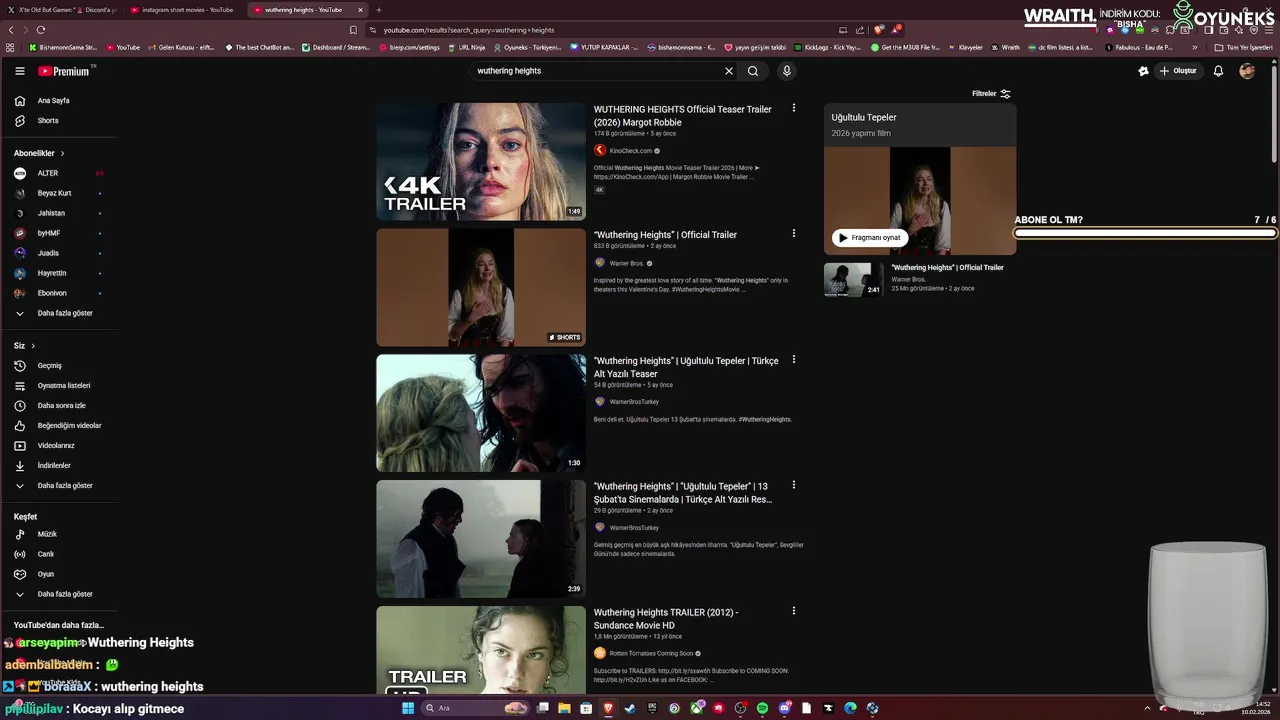The height and width of the screenshot is (720, 1280).
Task: Open the Siz section chevron
Action: click(33, 346)
